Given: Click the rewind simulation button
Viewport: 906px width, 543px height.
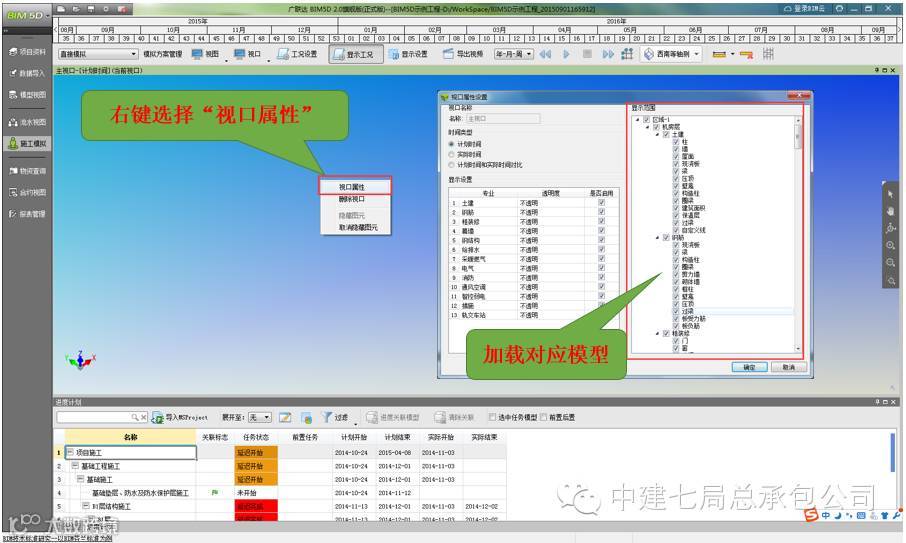Looking at the screenshot, I should (x=545, y=54).
